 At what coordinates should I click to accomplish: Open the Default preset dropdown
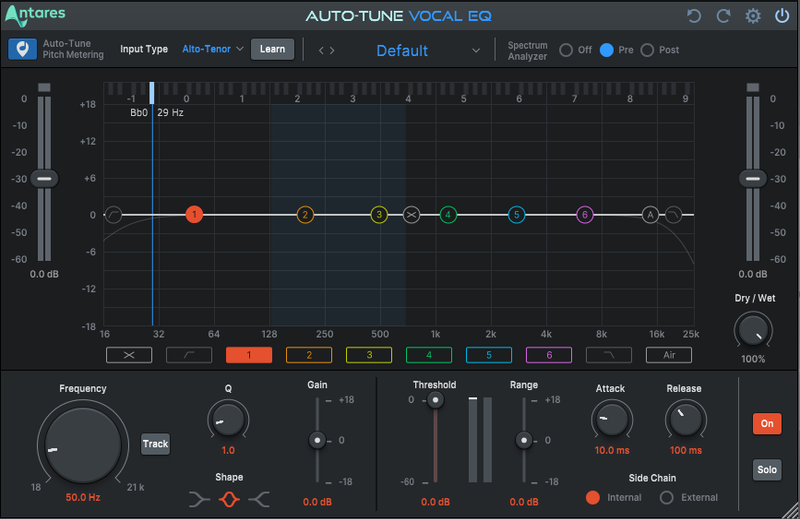(x=427, y=51)
